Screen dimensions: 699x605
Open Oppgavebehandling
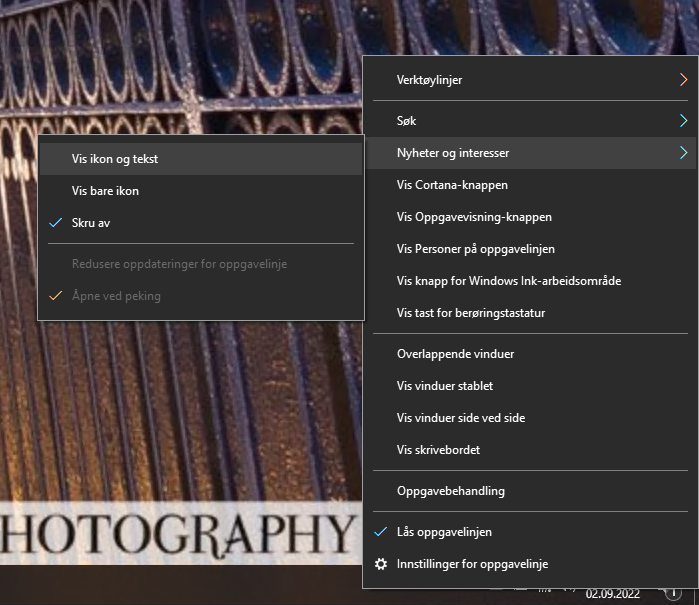(x=530, y=491)
